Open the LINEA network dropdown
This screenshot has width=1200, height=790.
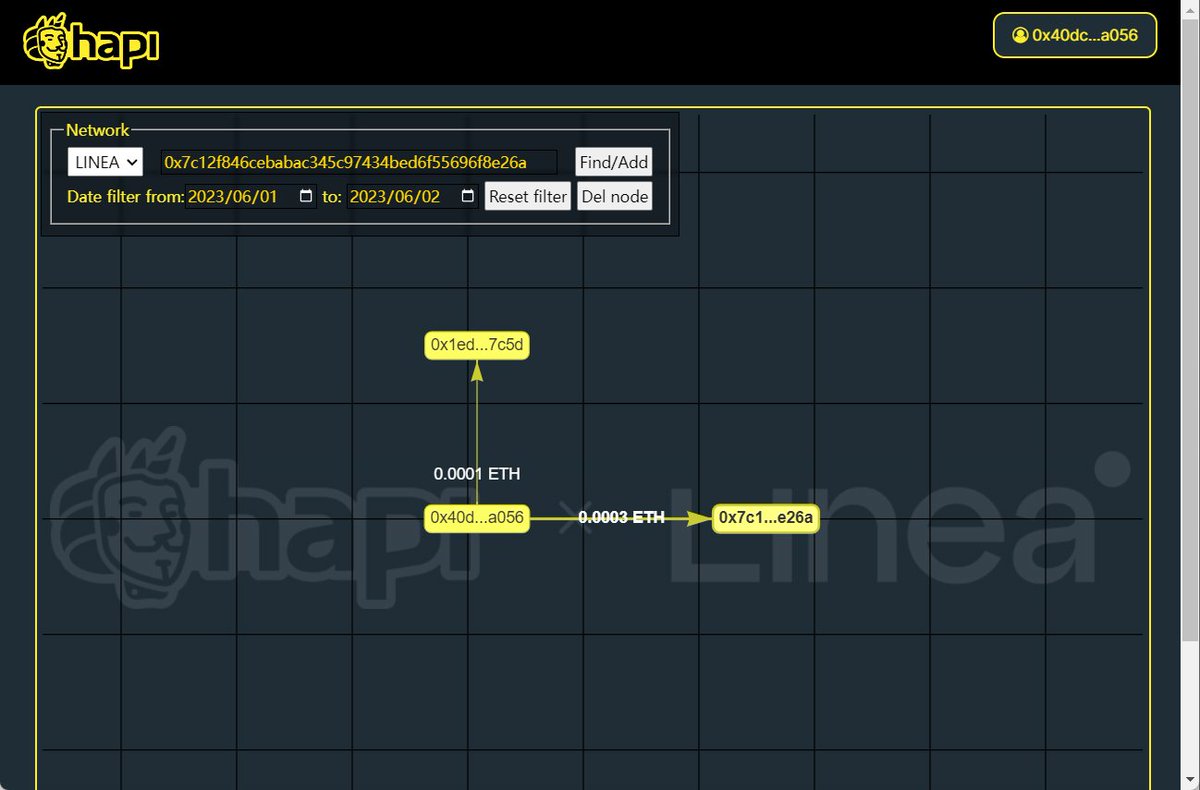point(105,162)
